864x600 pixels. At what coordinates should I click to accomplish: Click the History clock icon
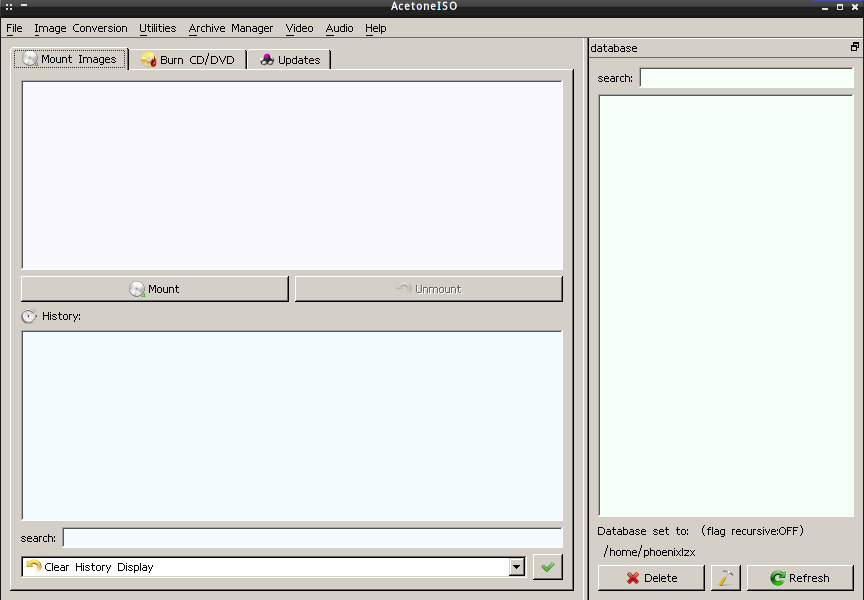(x=29, y=316)
